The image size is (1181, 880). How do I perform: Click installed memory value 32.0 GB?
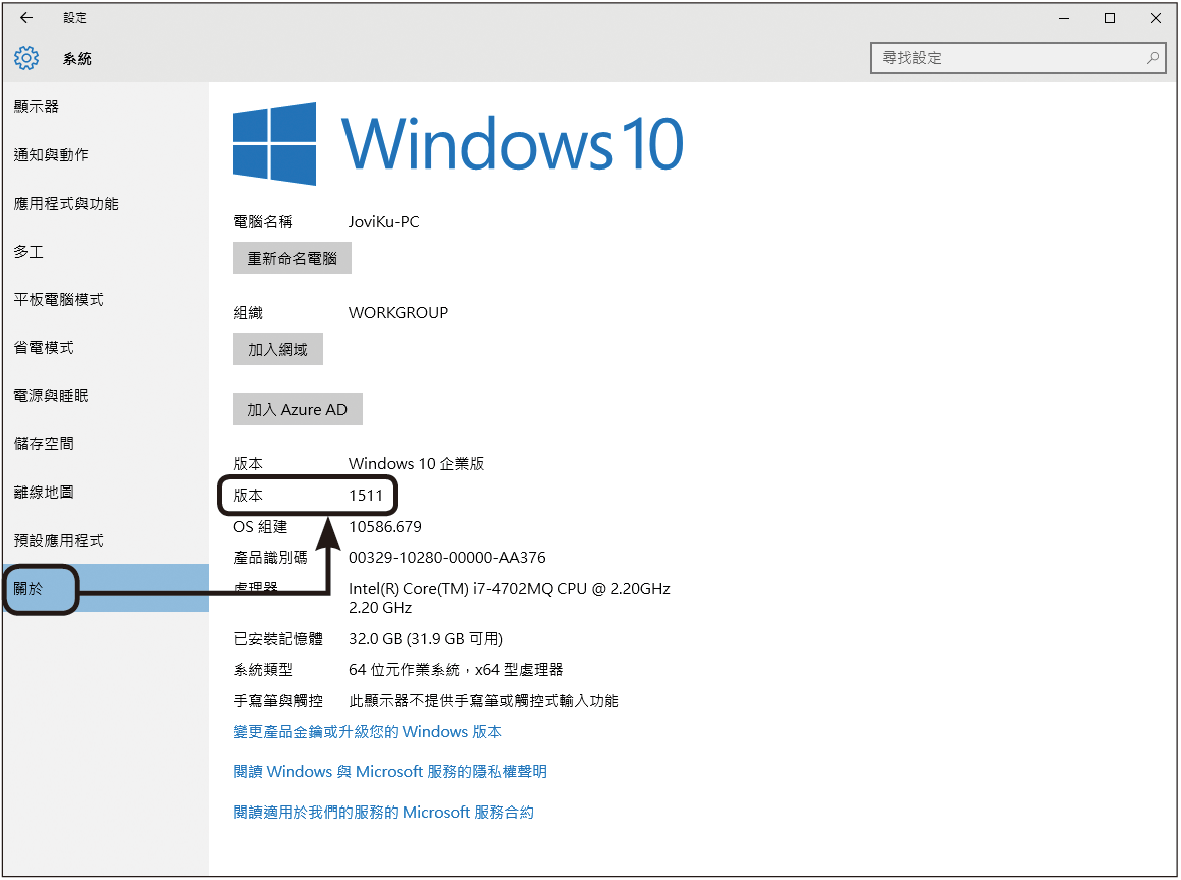(426, 639)
